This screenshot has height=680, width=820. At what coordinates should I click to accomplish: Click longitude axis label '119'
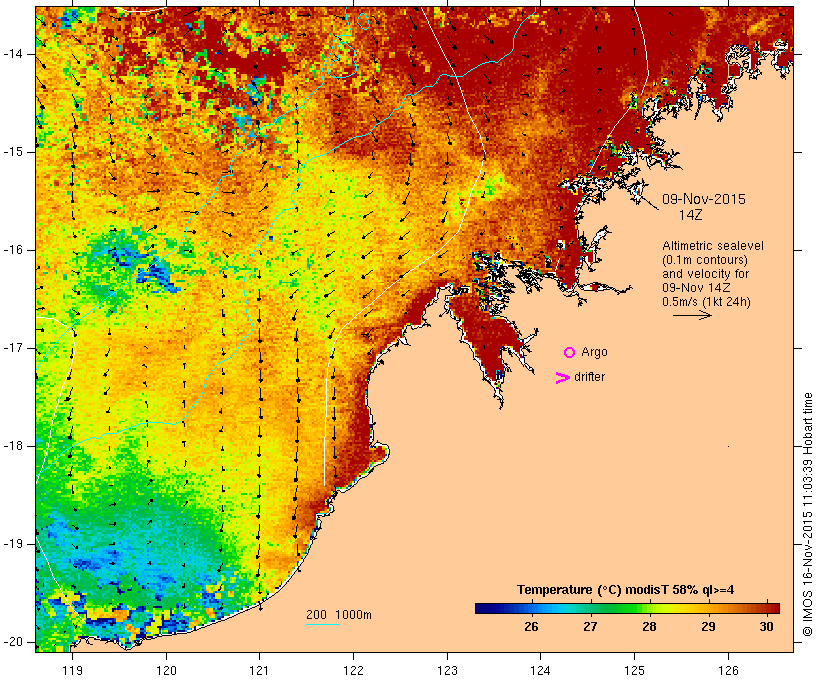point(72,670)
